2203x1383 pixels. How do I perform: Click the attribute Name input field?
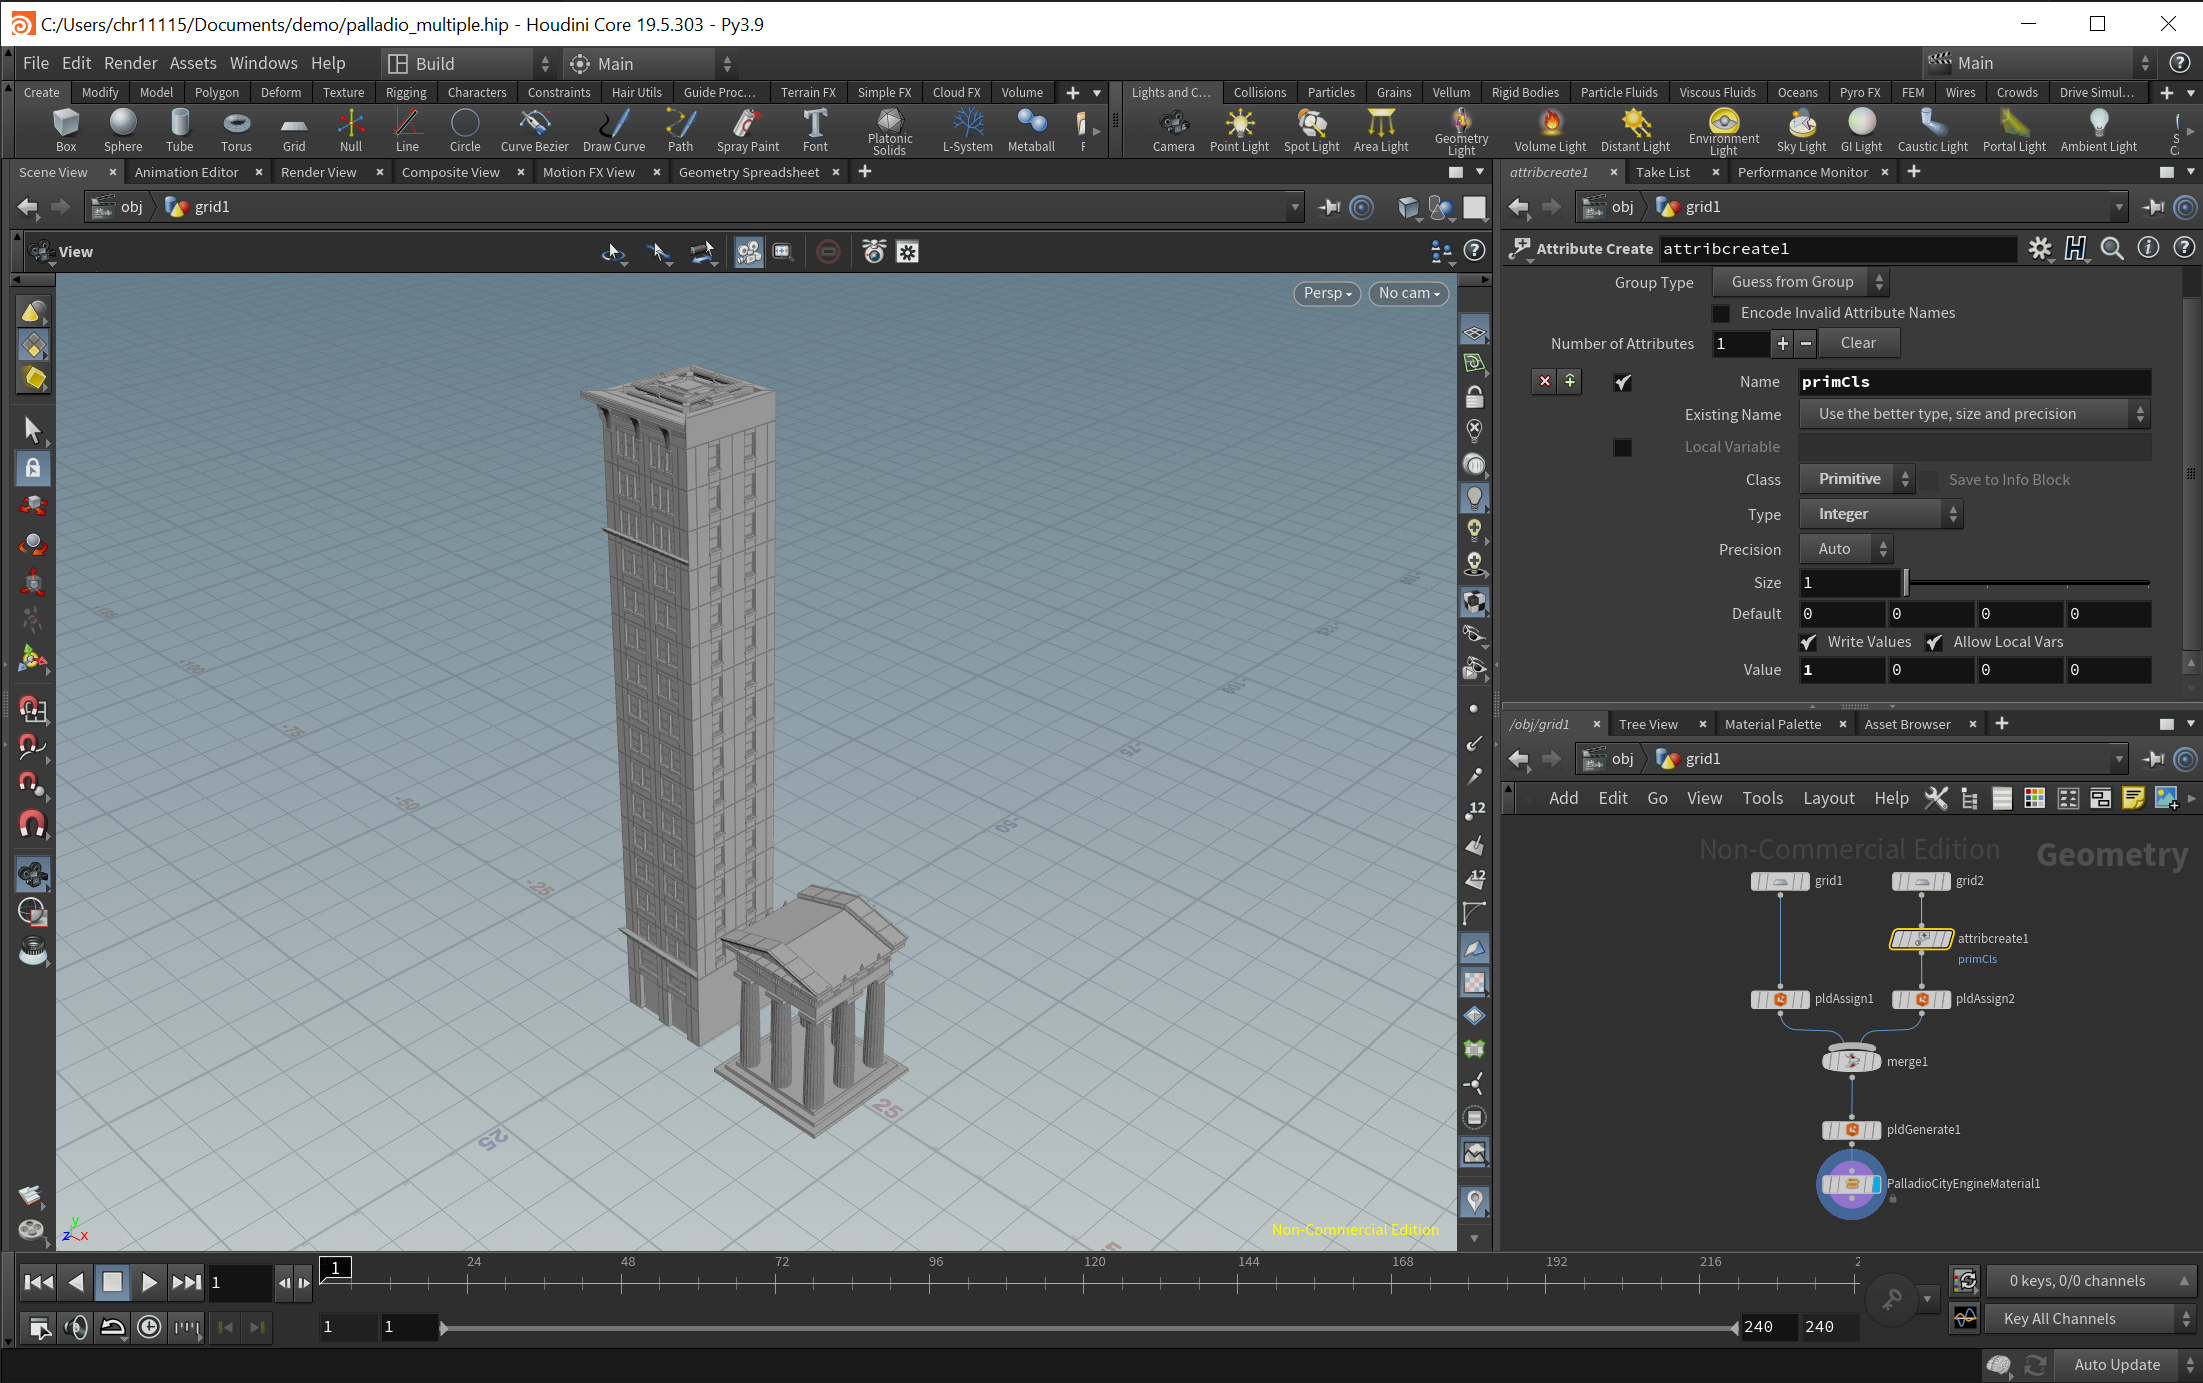point(1974,382)
